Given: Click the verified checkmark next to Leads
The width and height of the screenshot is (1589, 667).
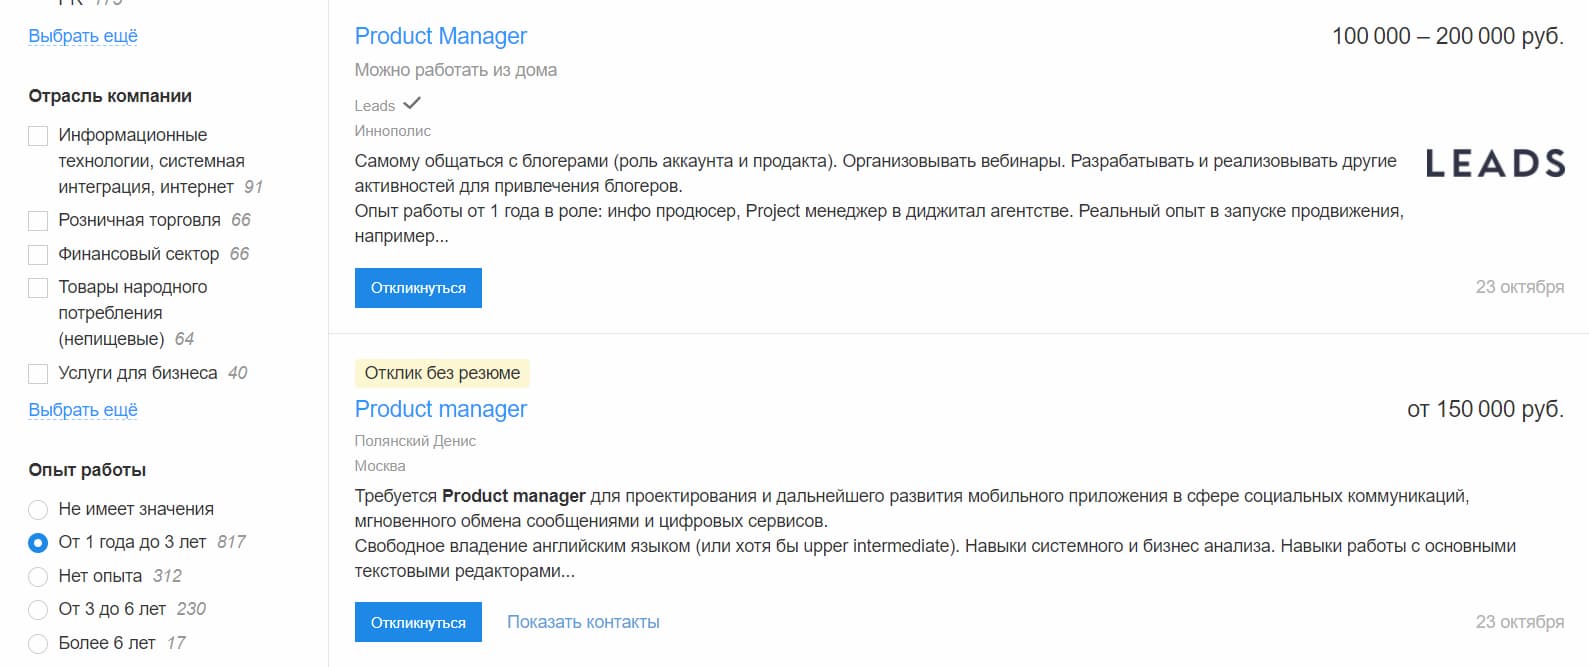Looking at the screenshot, I should point(412,102).
